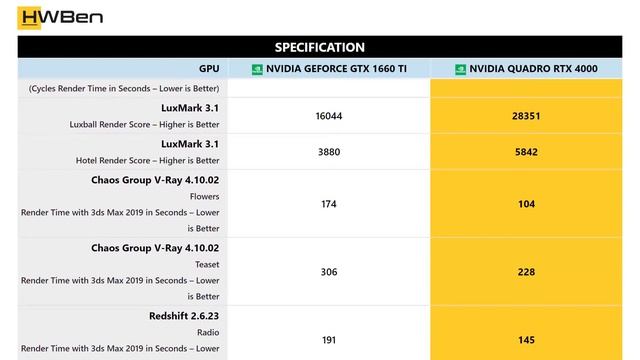This screenshot has height=360, width=640.
Task: Select the Flowers render time 104
Action: tap(526, 204)
